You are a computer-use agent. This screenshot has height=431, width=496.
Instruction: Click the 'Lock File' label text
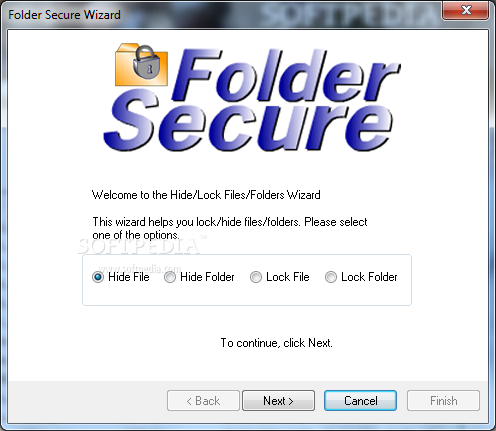288,277
